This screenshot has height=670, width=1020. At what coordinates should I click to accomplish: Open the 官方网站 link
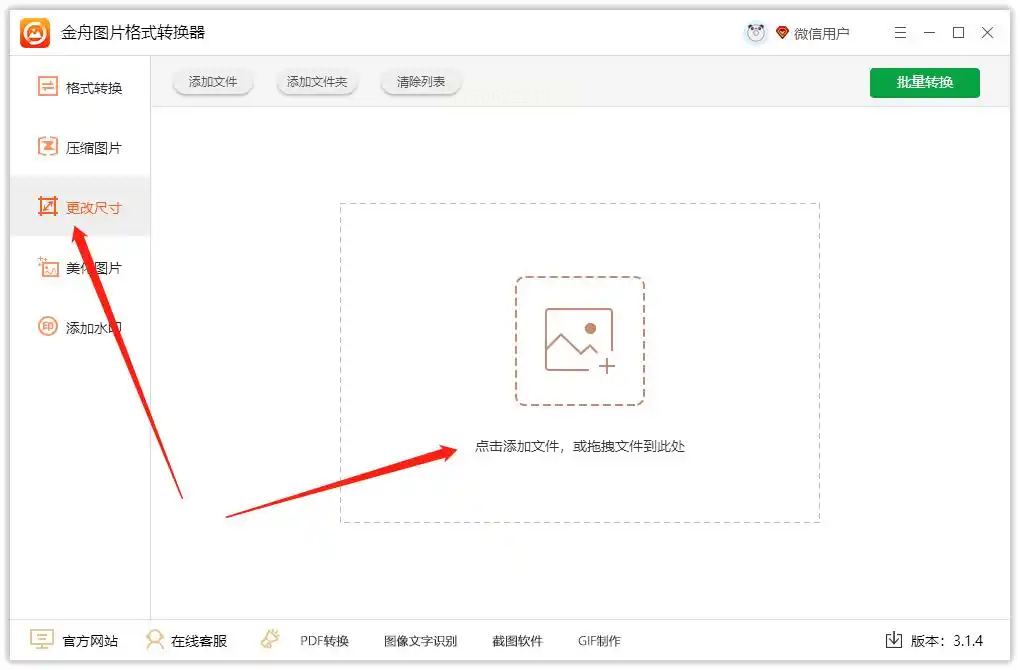click(x=90, y=641)
